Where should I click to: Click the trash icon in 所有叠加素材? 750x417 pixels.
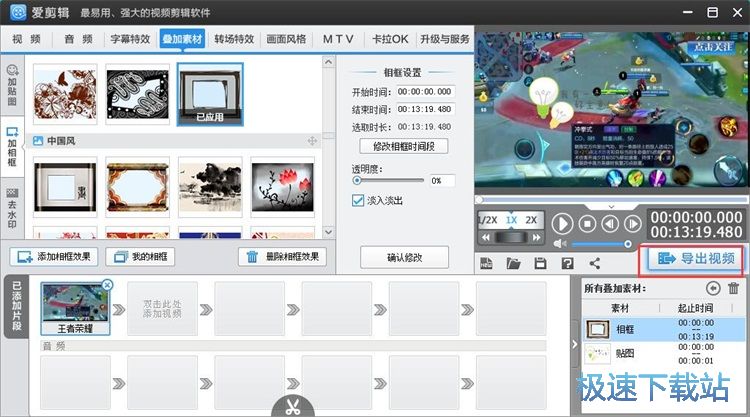(x=733, y=288)
